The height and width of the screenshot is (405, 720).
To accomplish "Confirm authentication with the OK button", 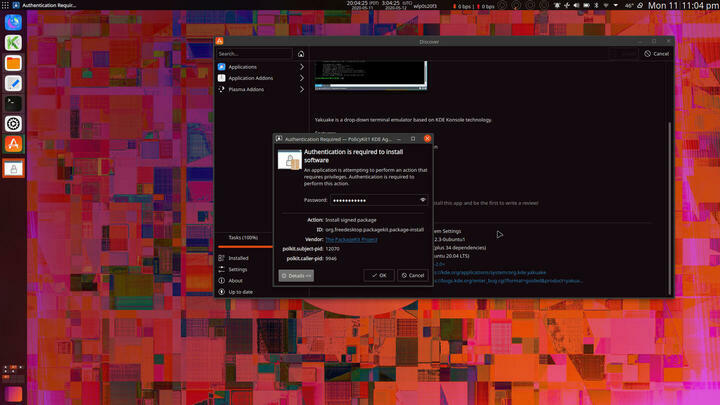I will pos(379,276).
